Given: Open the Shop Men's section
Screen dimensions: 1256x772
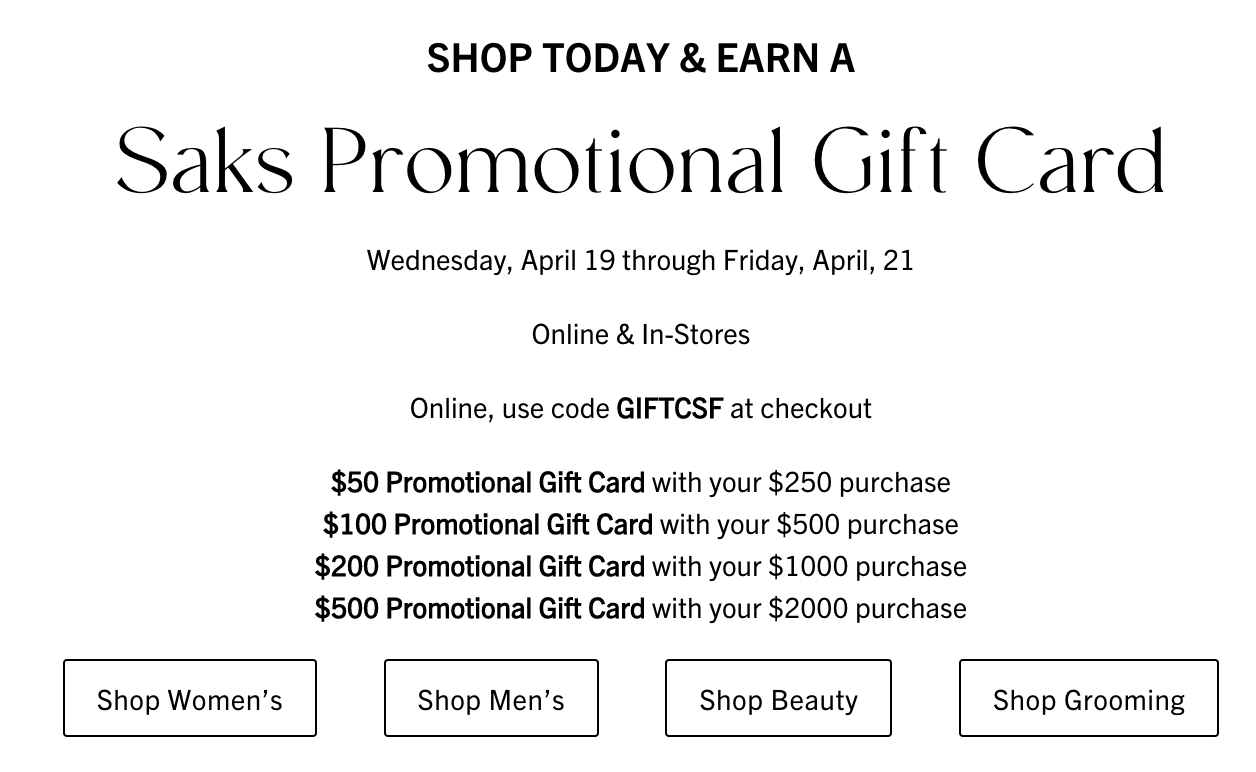Looking at the screenshot, I should (491, 698).
